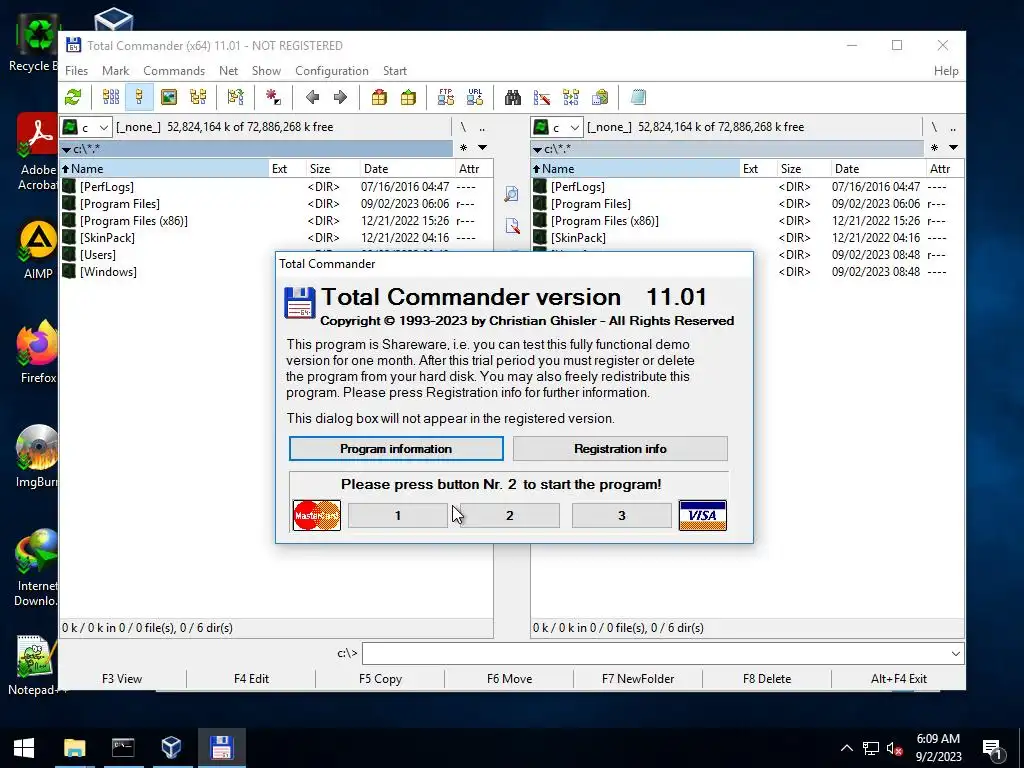Go forward with the right arrow icon
1024x768 pixels.
[x=340, y=97]
